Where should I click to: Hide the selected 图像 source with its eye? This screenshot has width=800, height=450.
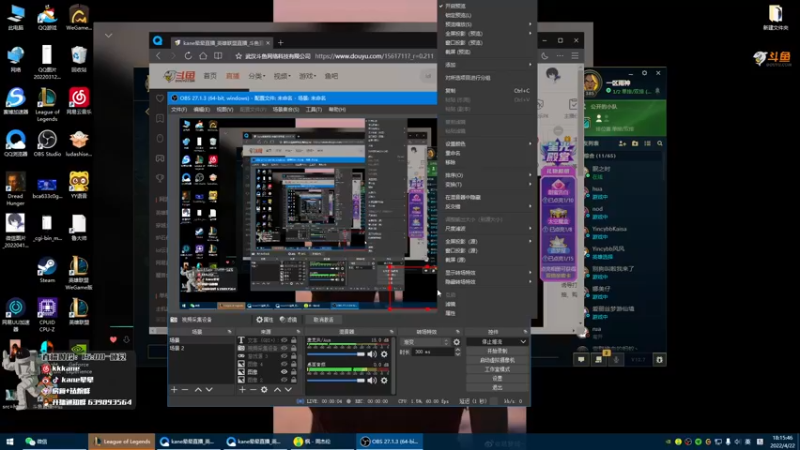coord(284,372)
